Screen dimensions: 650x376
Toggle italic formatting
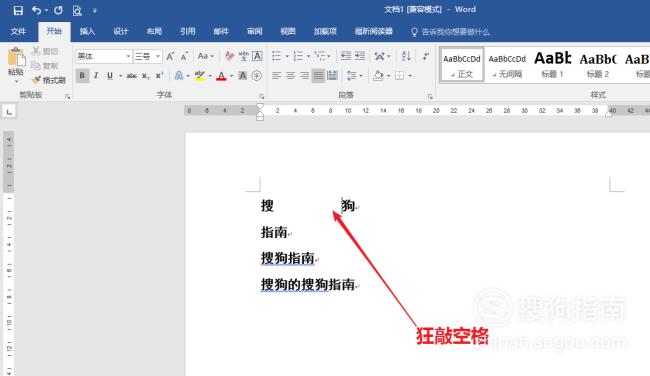96,75
